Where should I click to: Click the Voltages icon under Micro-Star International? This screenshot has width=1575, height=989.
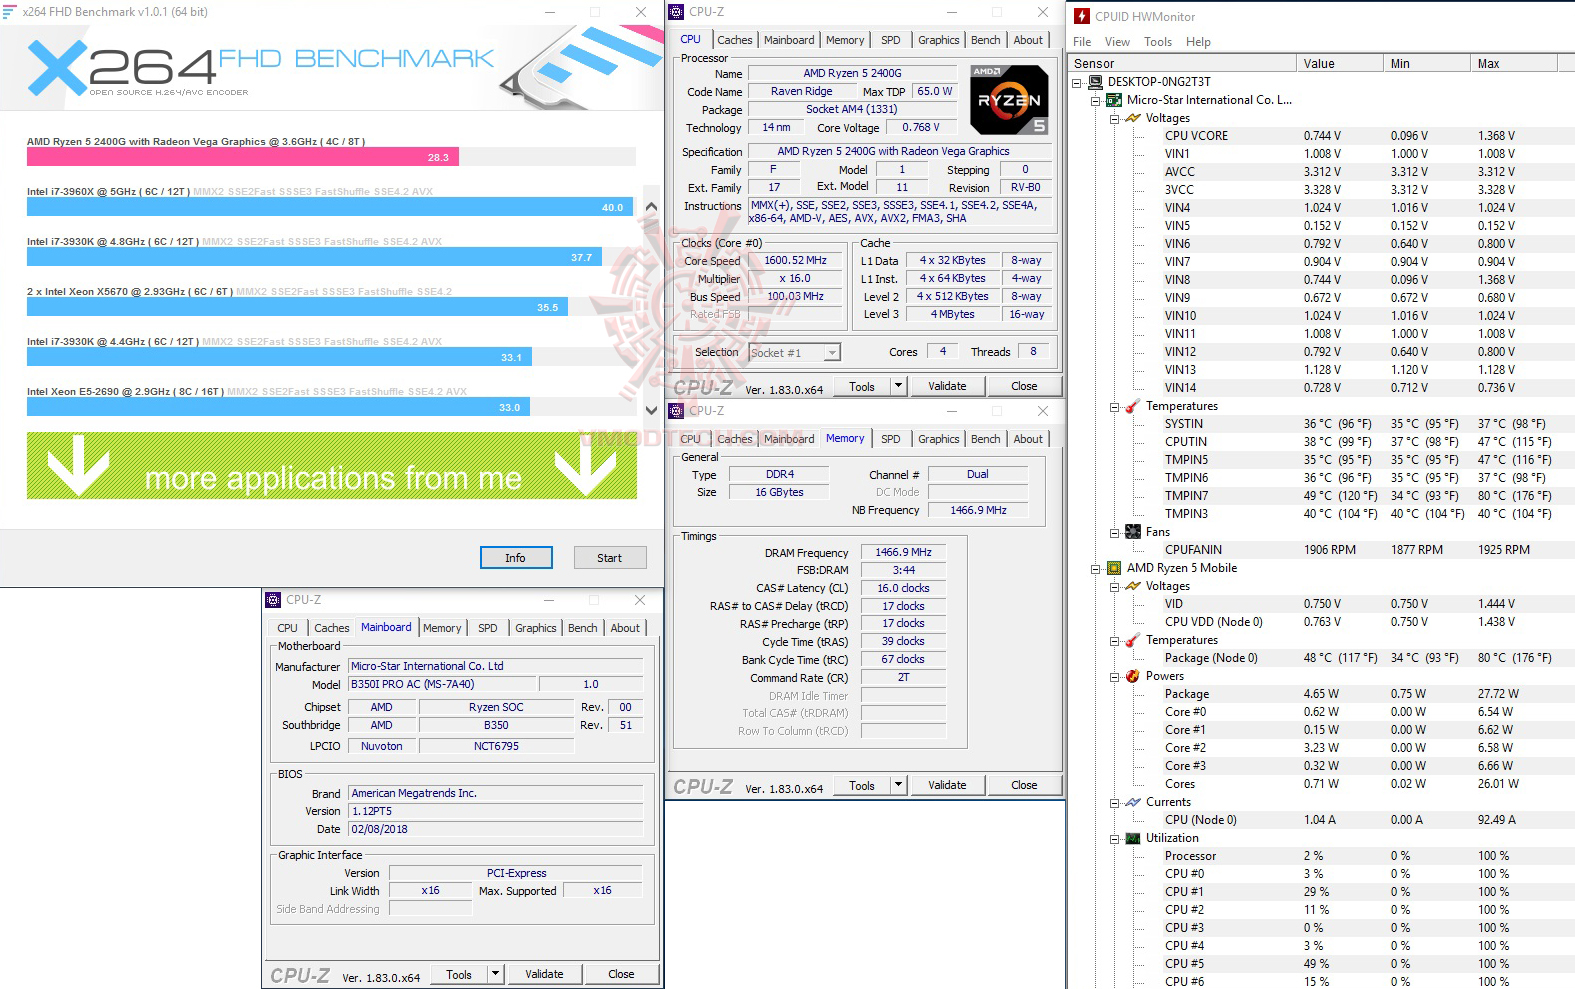pyautogui.click(x=1133, y=118)
